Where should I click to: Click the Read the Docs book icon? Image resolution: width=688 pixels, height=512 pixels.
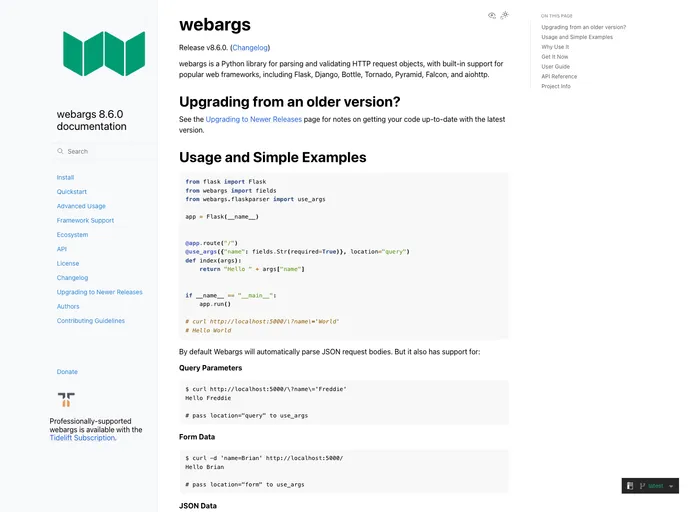[x=630, y=486]
